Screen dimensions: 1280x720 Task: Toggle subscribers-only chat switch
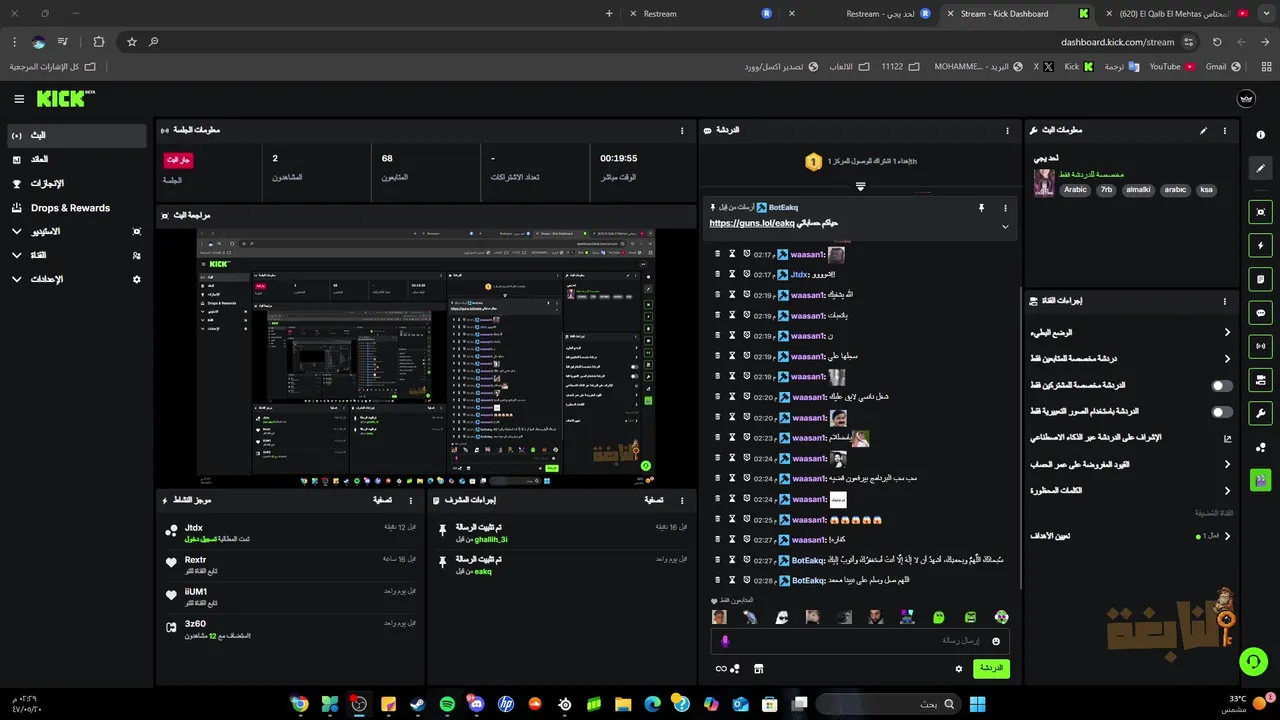tap(1222, 385)
